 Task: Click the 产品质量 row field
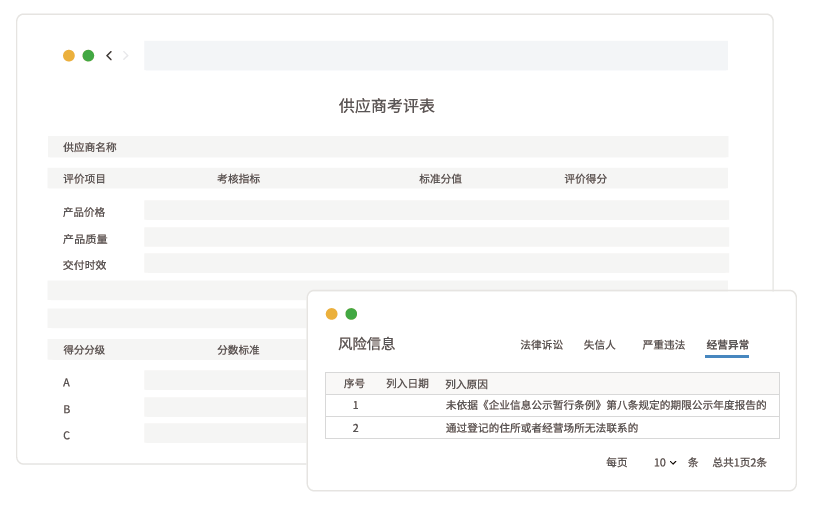435,238
